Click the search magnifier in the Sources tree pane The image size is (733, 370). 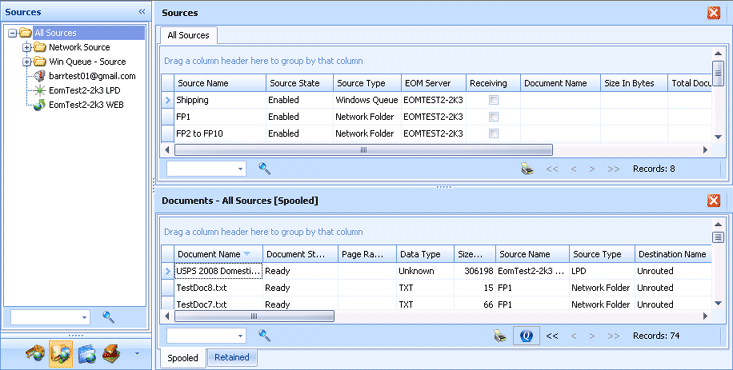[x=108, y=317]
